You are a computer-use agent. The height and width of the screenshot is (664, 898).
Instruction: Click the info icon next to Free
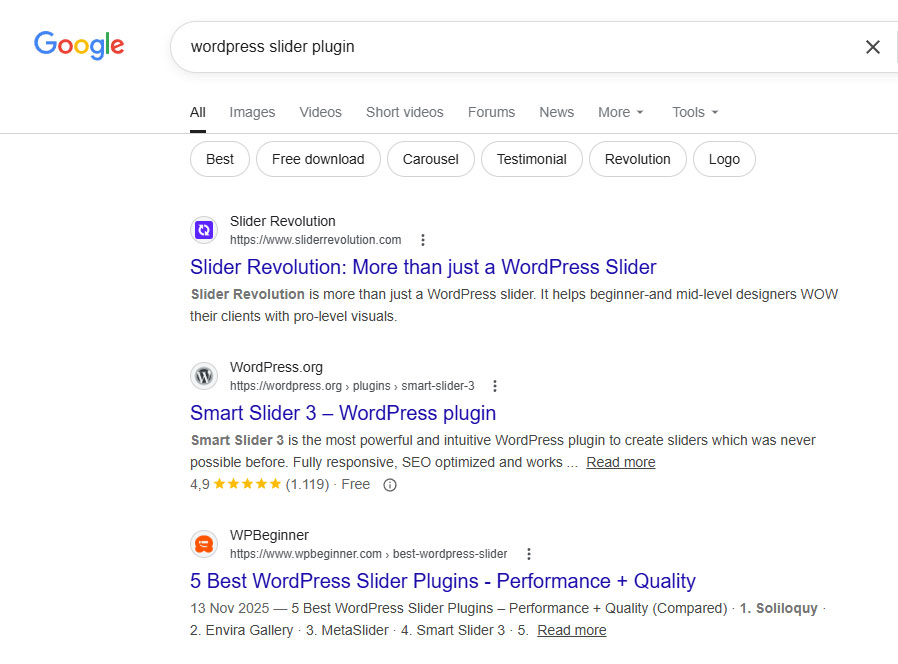point(390,485)
